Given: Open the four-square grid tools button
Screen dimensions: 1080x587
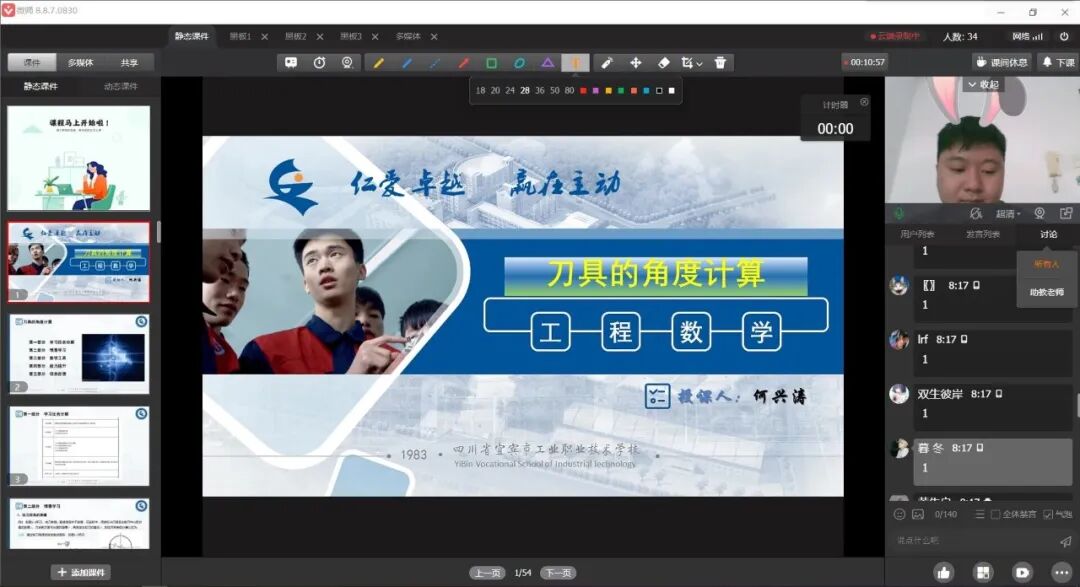Looking at the screenshot, I should click(983, 572).
